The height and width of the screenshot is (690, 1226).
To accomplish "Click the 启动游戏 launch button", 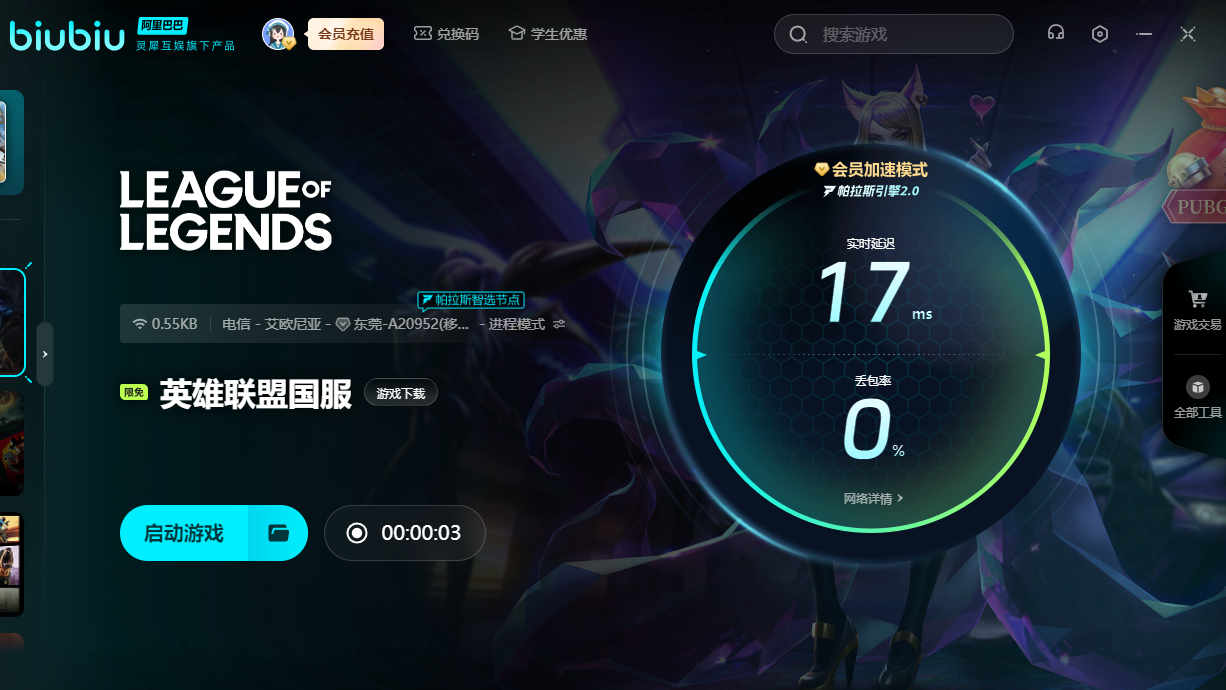I will (x=184, y=533).
